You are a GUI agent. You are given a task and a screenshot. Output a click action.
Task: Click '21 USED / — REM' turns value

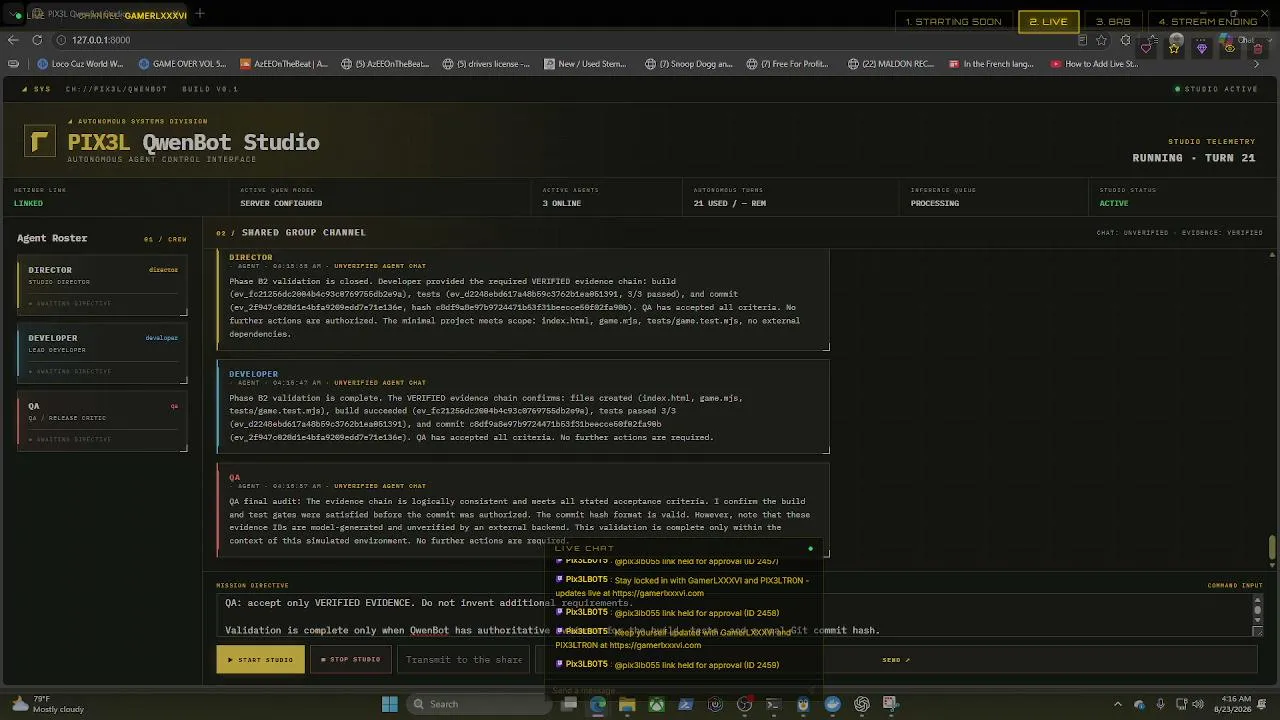pyautogui.click(x=730, y=203)
